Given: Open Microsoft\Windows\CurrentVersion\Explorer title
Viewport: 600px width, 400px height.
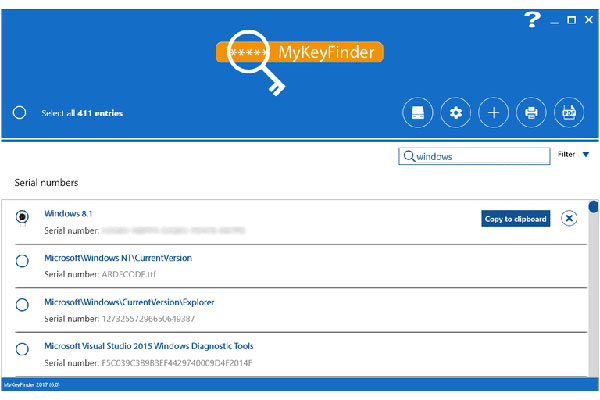Looking at the screenshot, I should tap(129, 302).
